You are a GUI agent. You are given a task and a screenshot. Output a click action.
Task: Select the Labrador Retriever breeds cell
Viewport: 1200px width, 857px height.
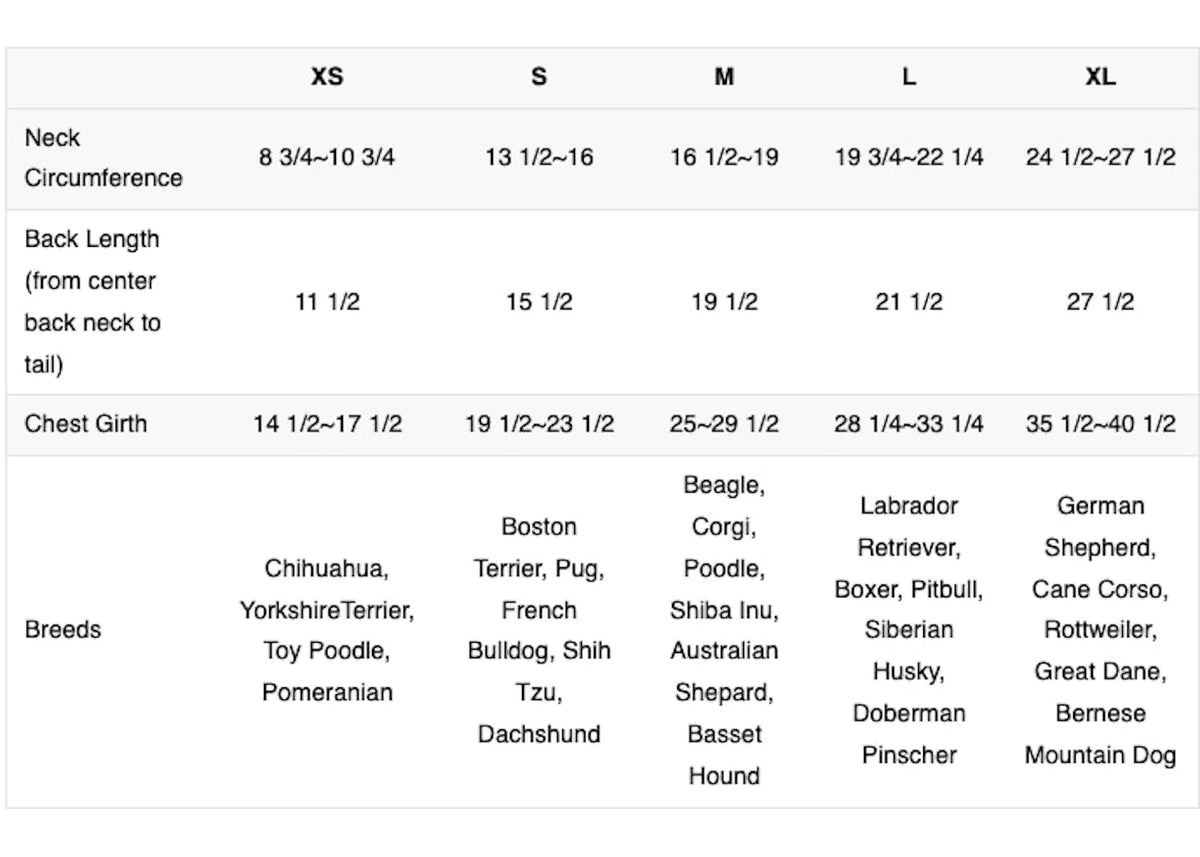tap(908, 630)
